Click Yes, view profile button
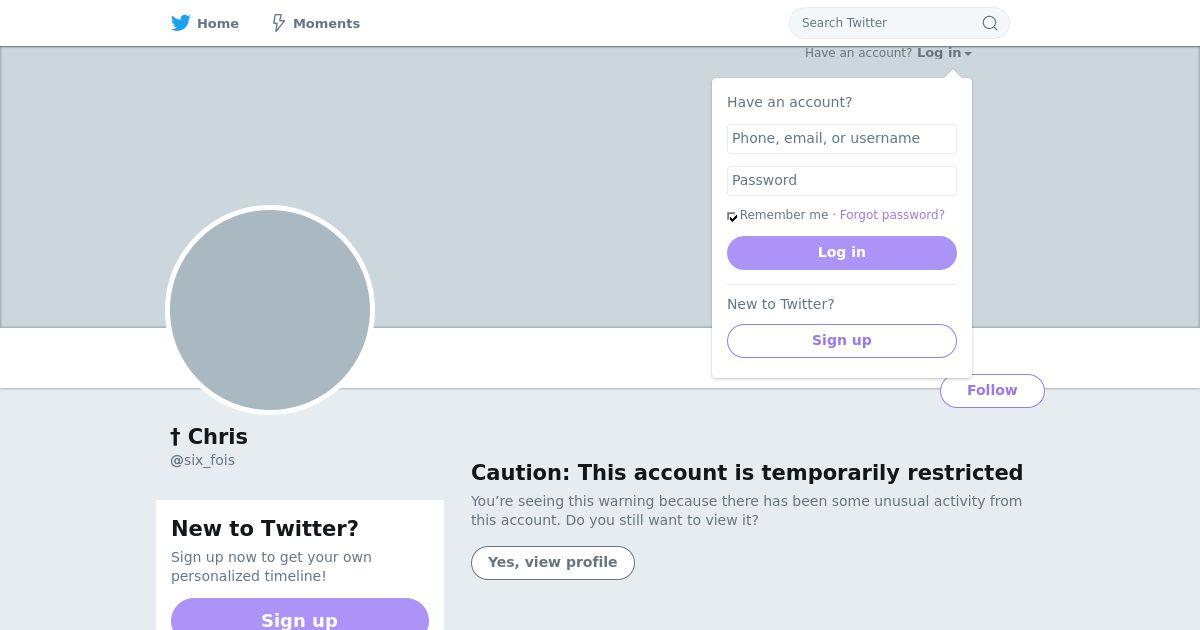Screen dimensions: 1200x630 [552, 562]
